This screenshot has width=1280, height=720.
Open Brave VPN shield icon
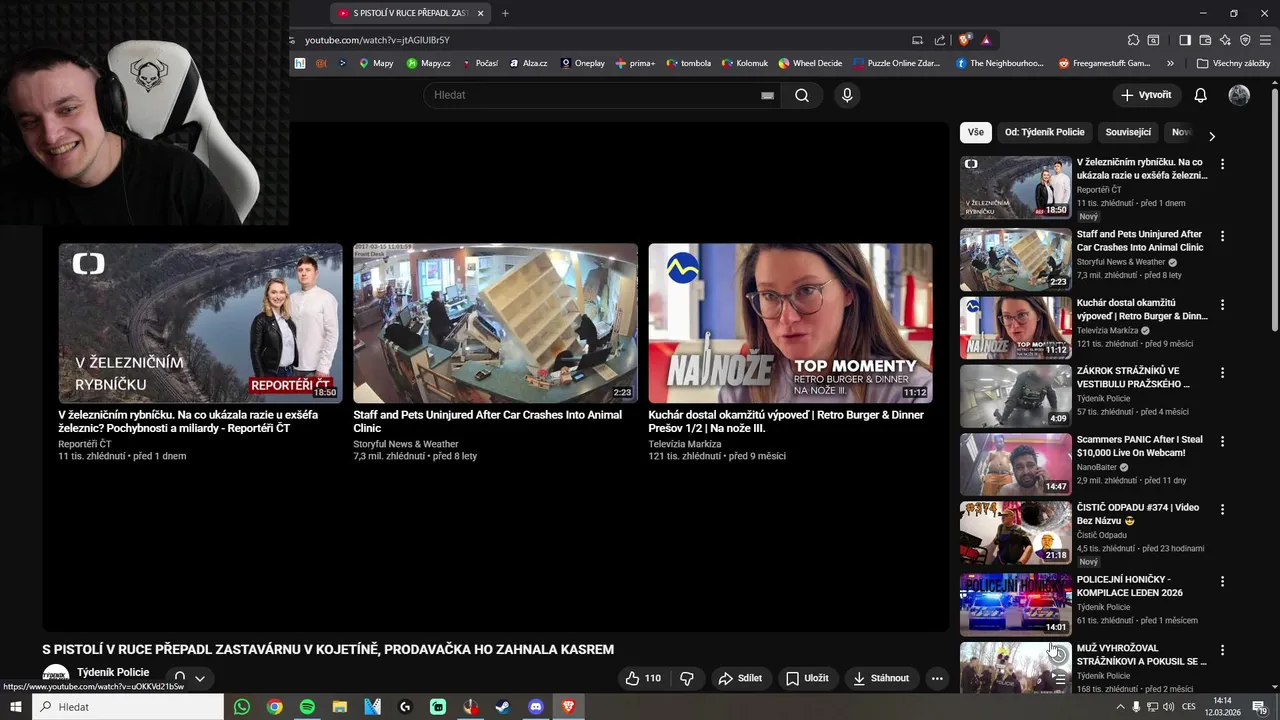tap(1245, 40)
